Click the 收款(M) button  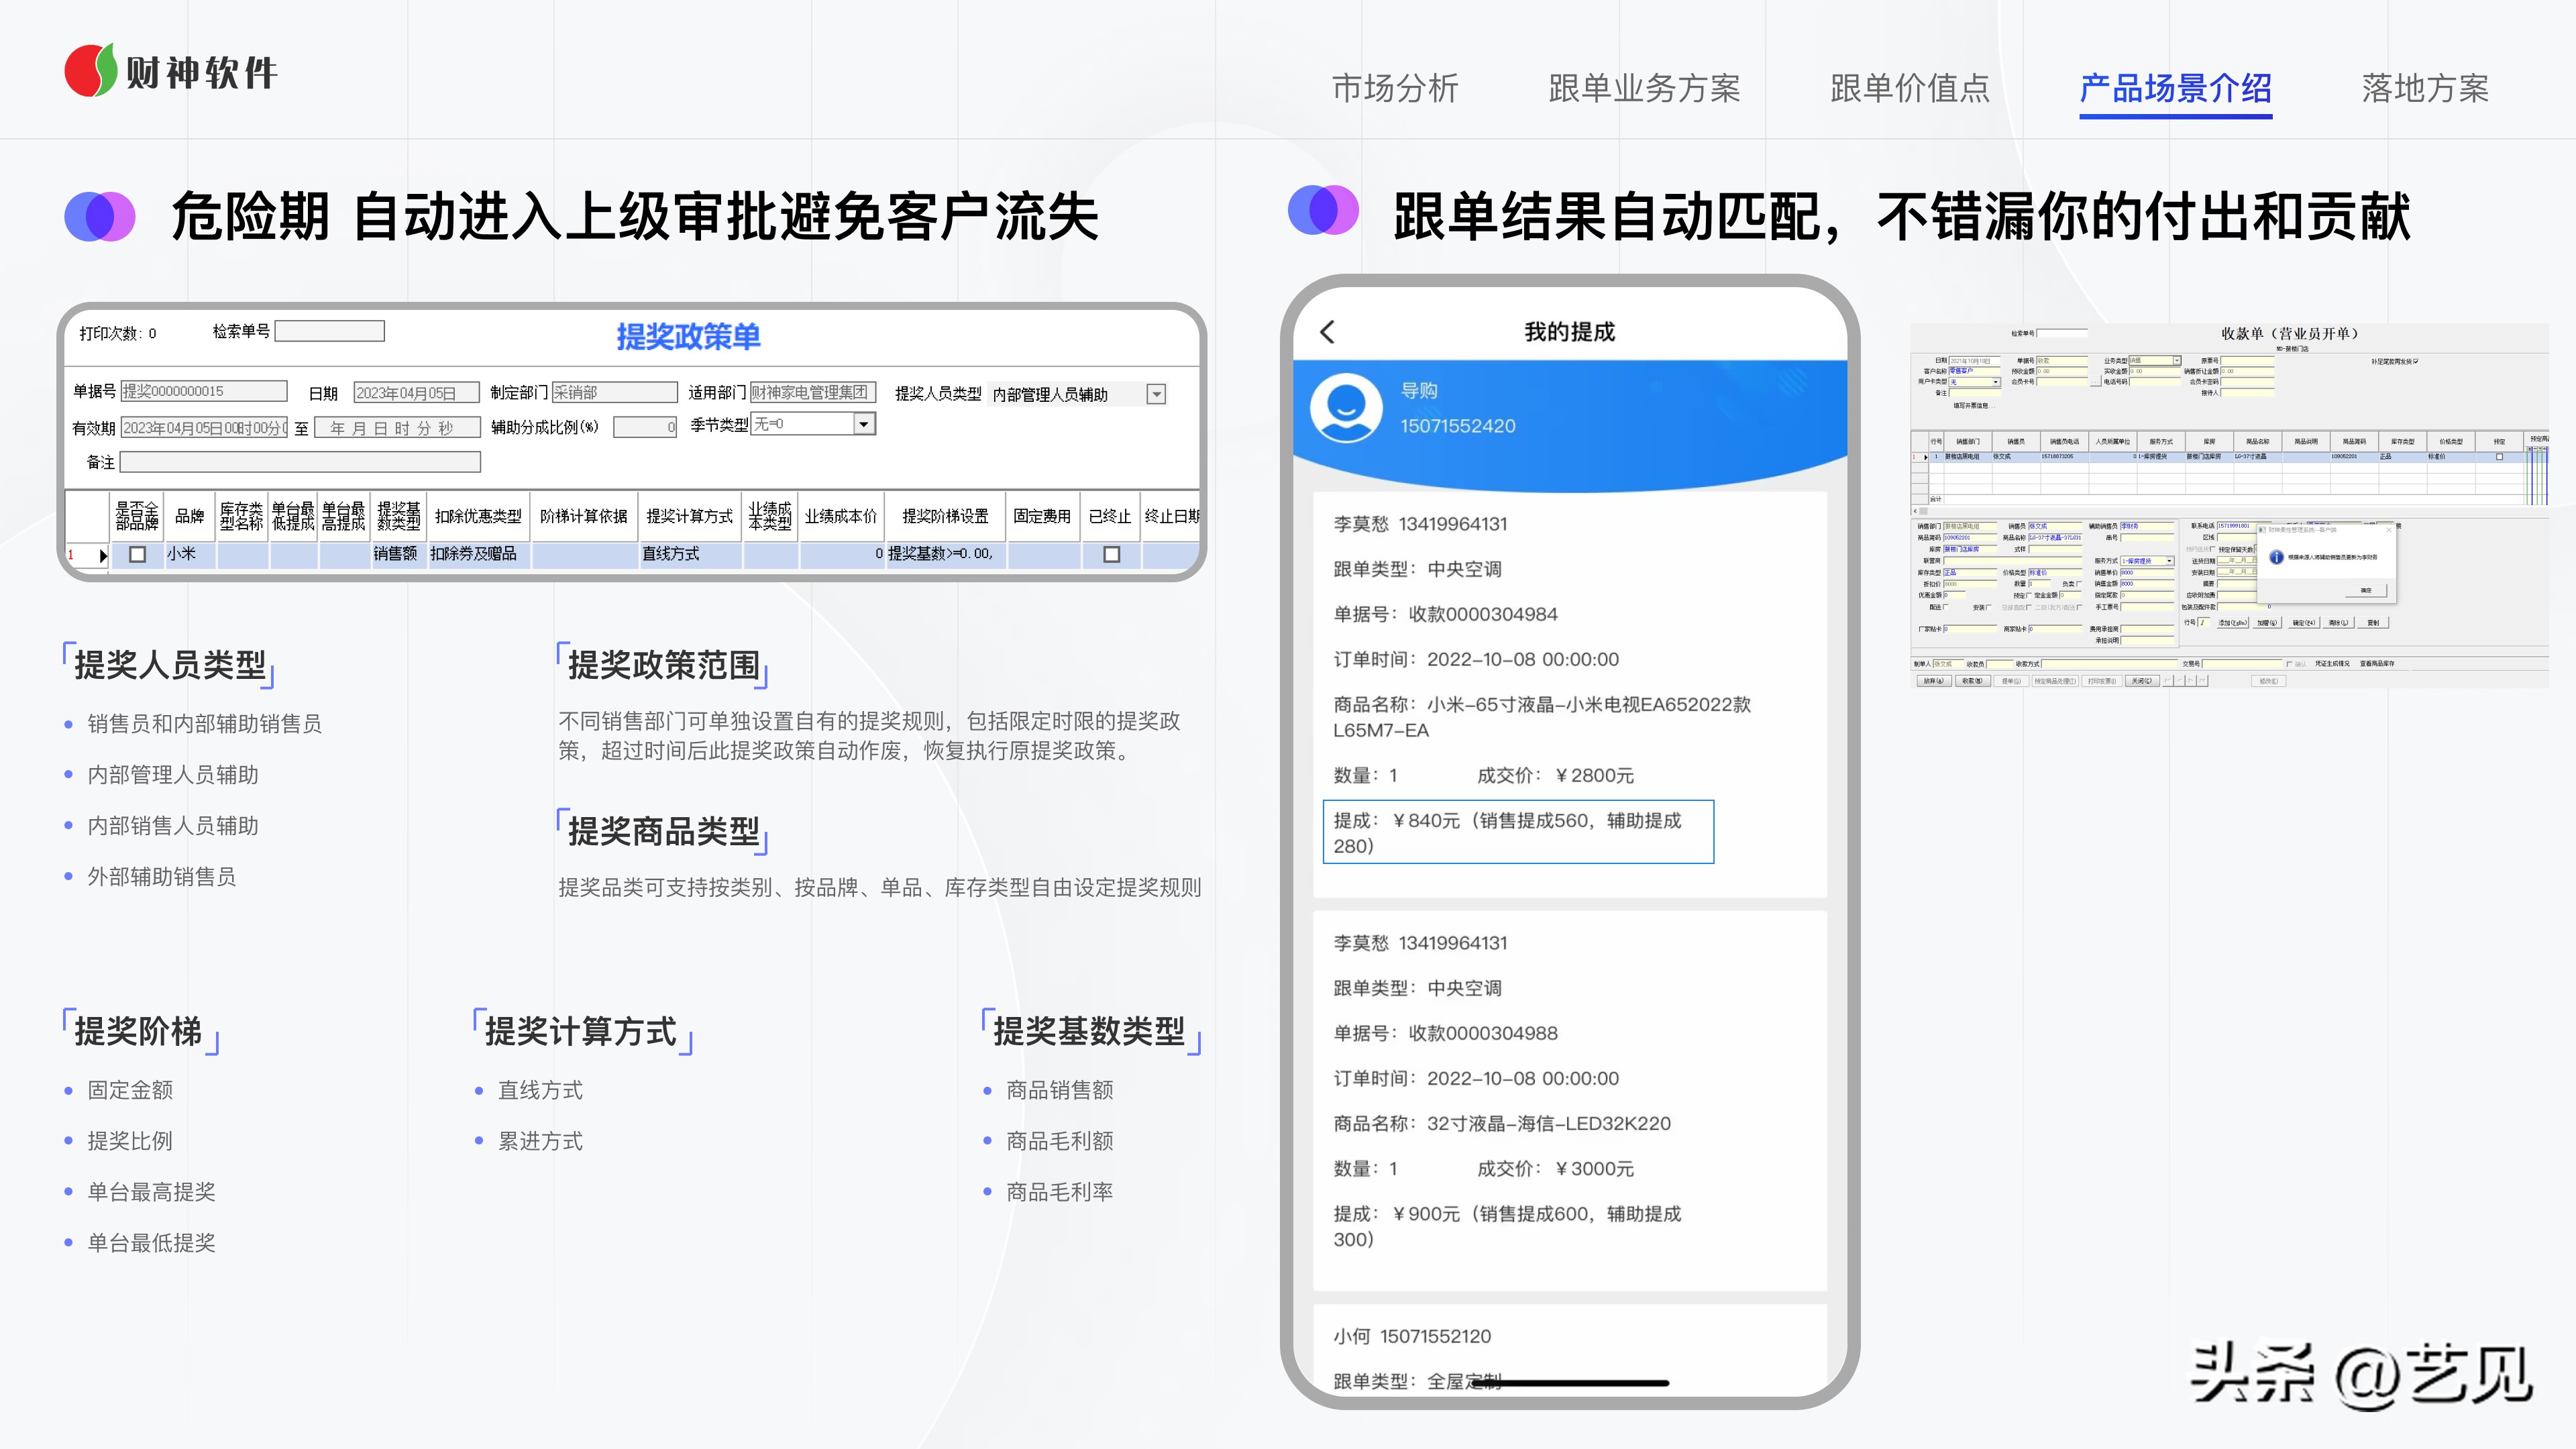click(1973, 680)
